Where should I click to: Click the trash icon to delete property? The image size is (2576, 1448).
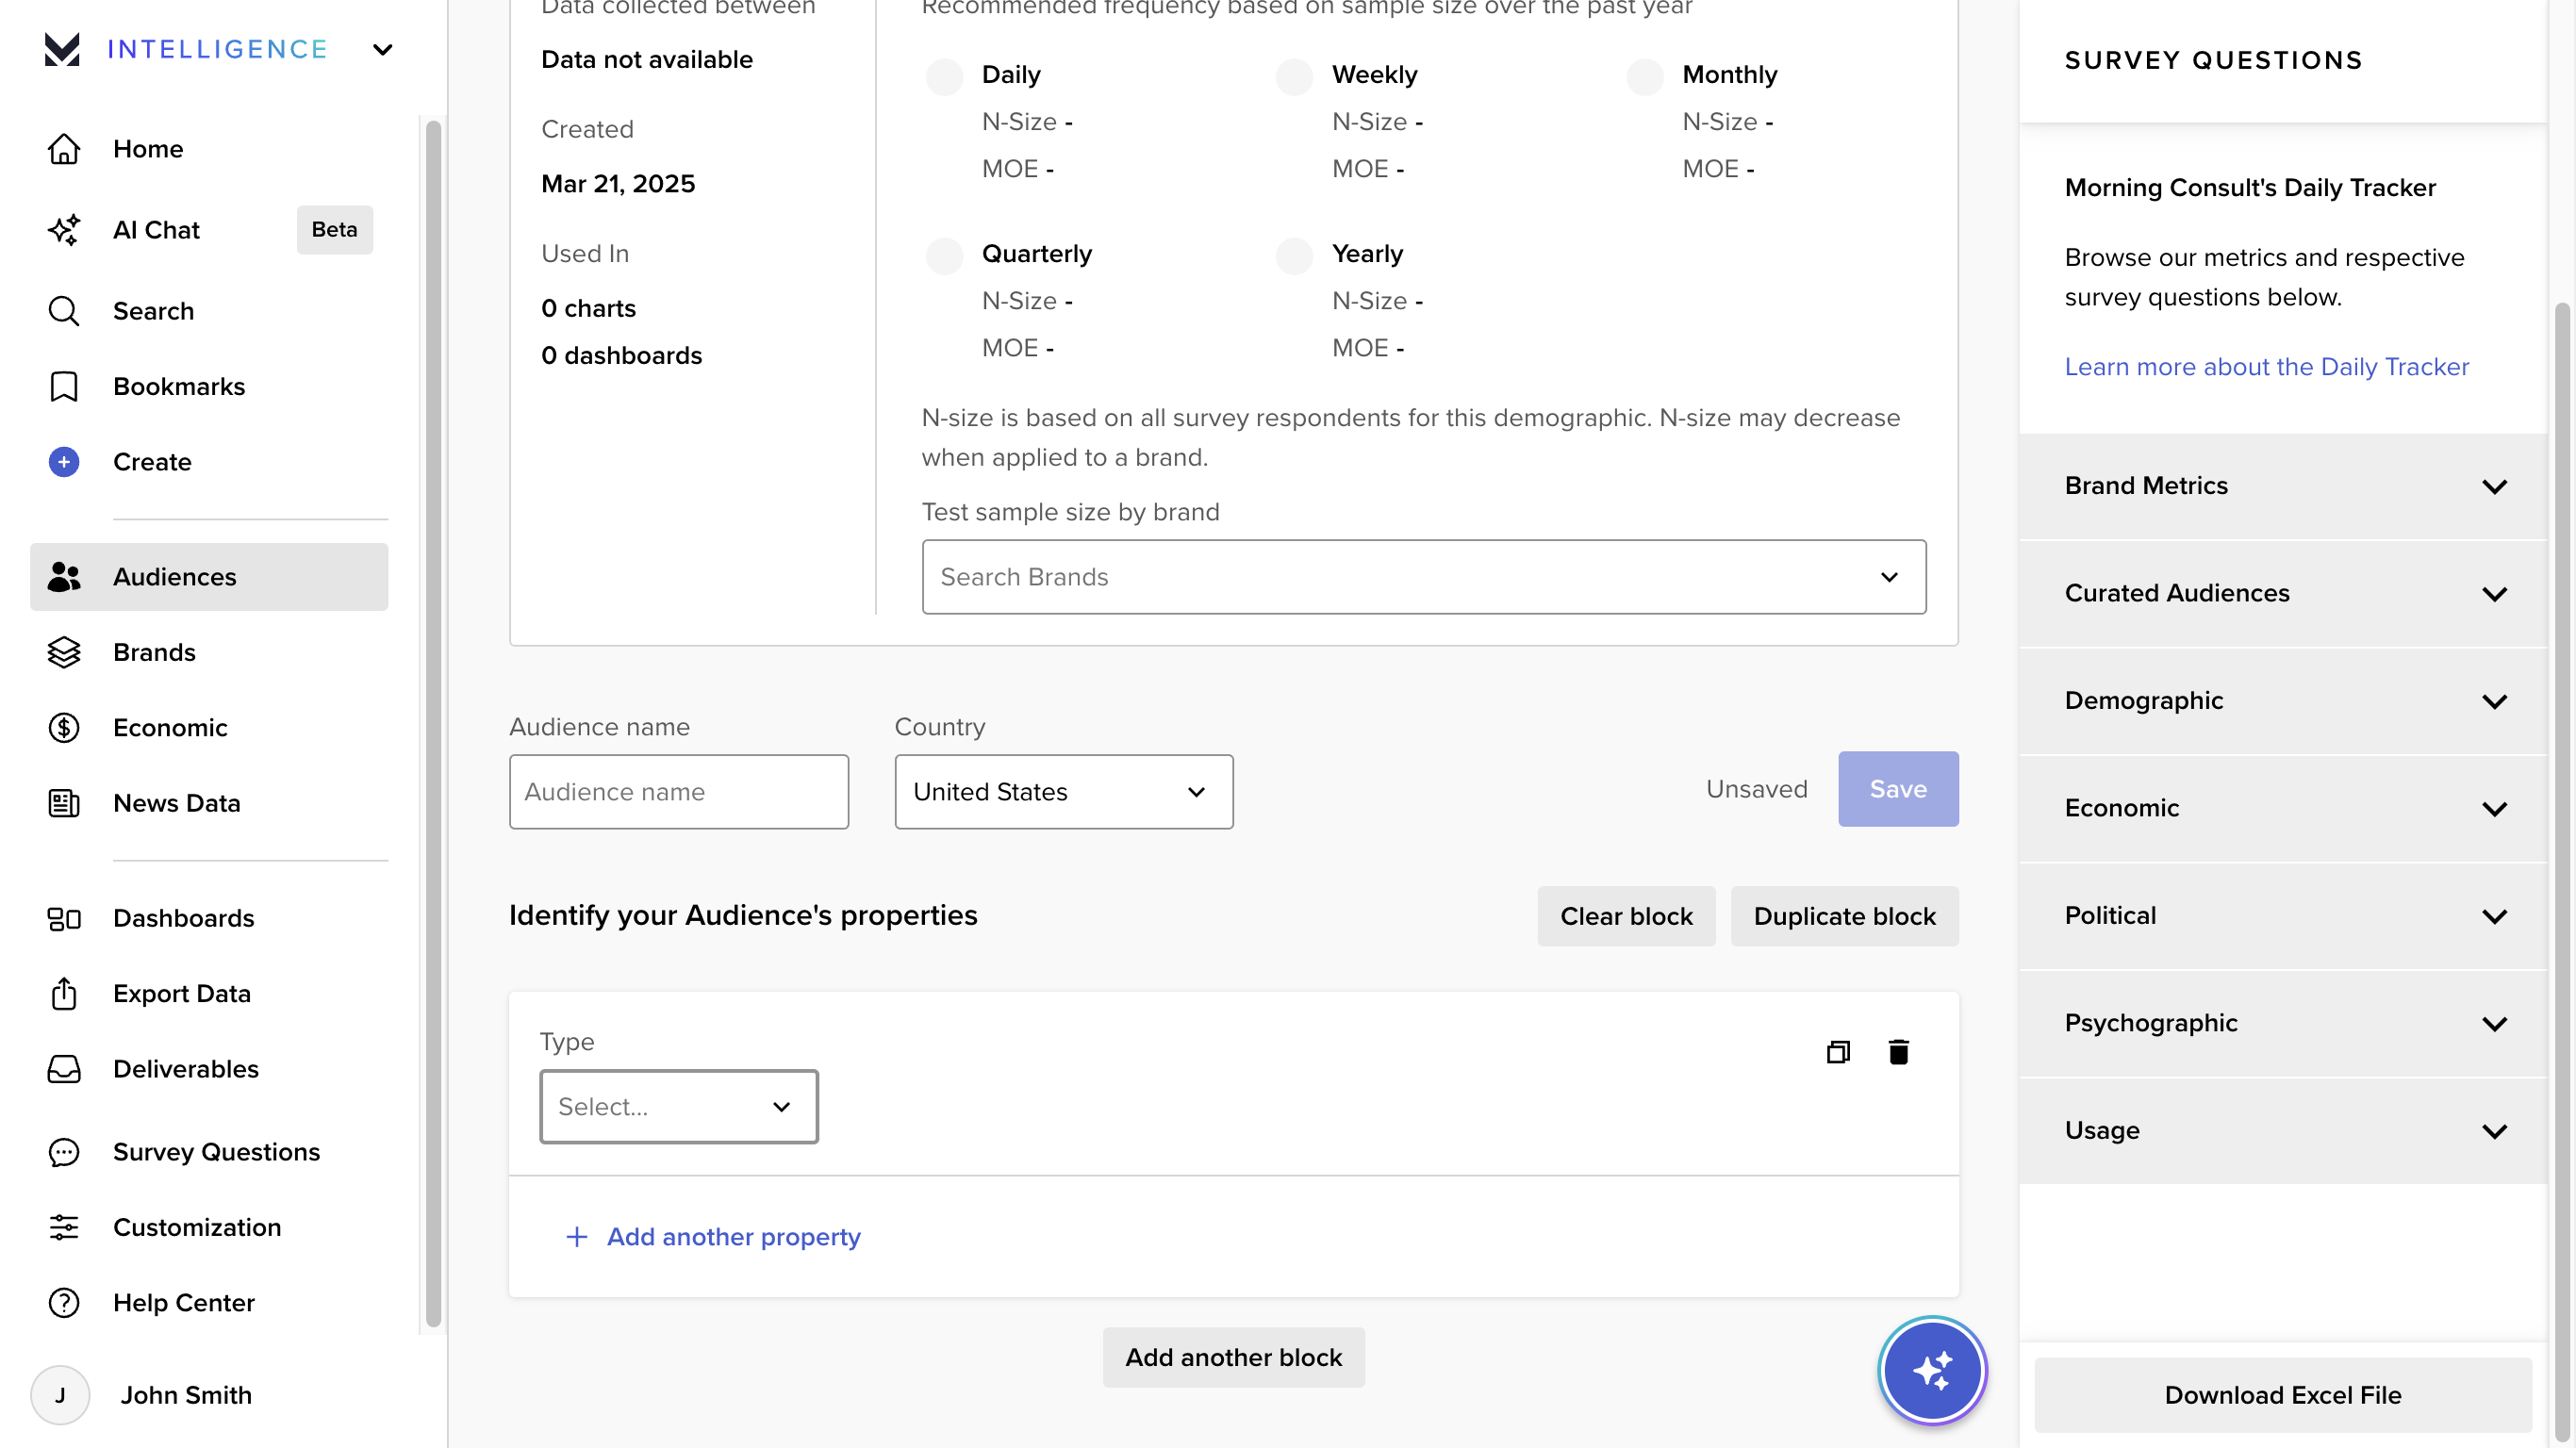[1898, 1052]
